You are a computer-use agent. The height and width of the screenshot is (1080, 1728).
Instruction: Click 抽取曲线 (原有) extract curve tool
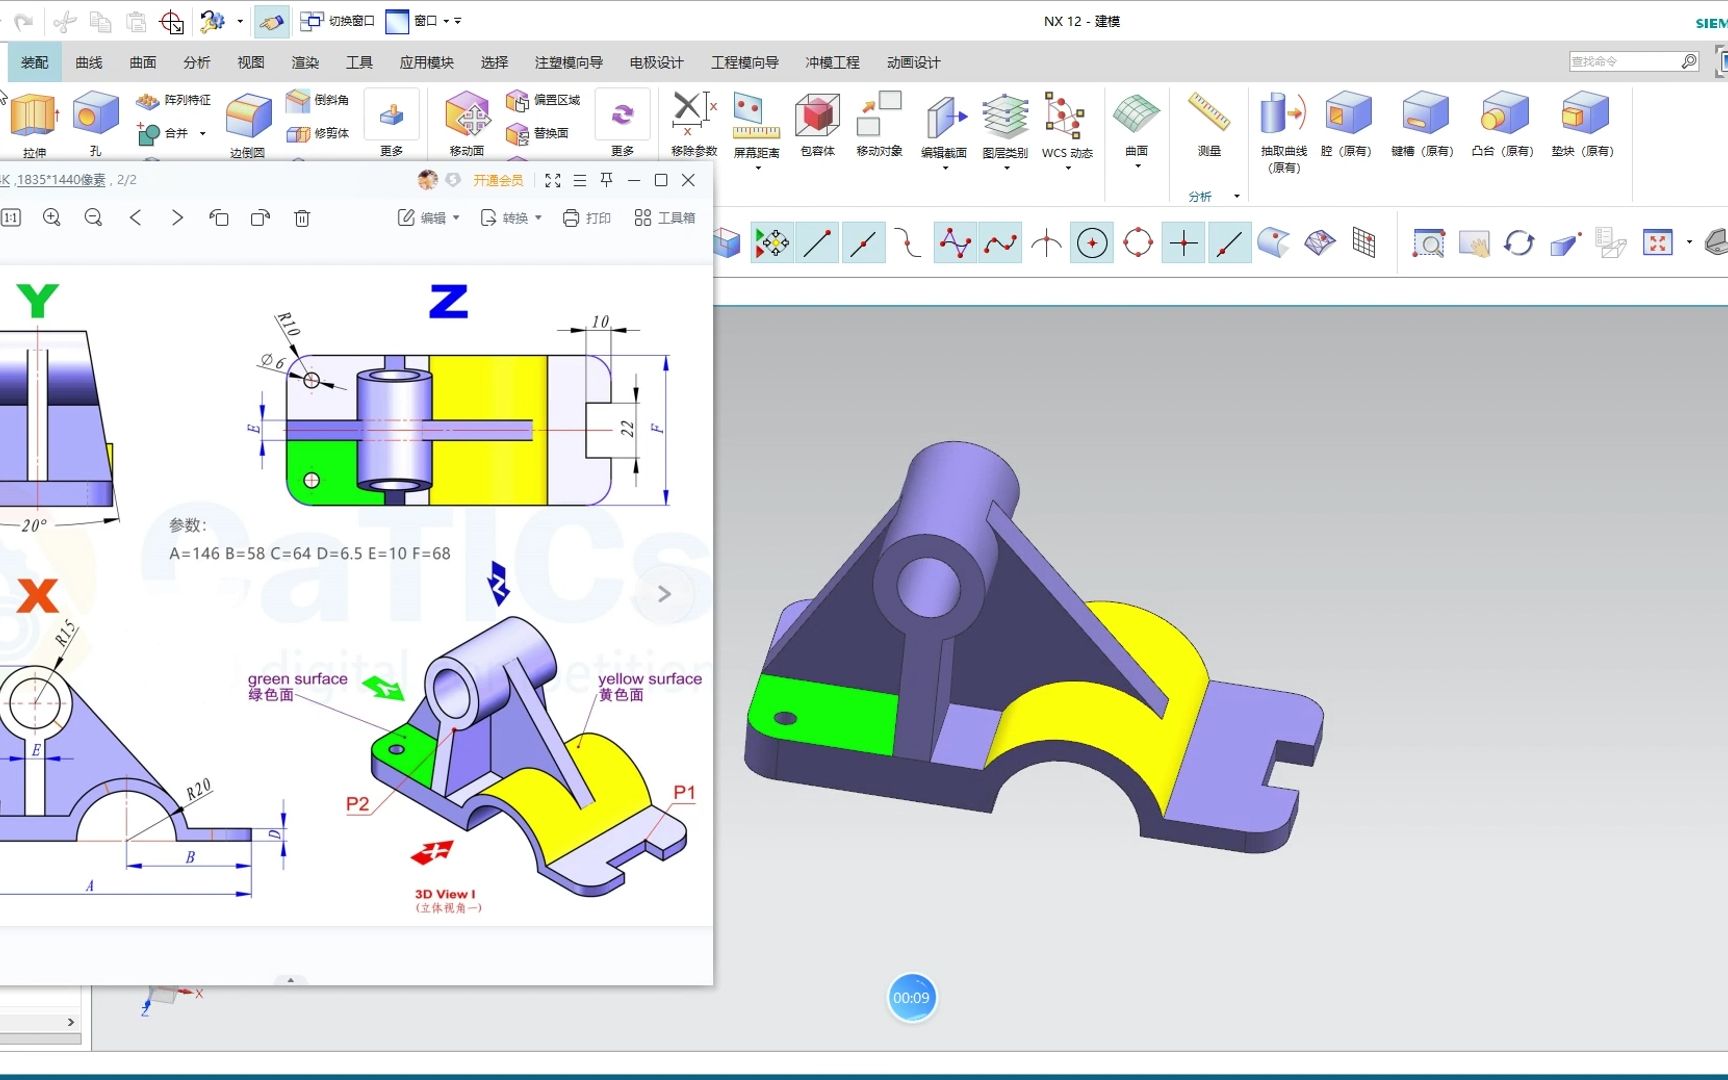click(1283, 131)
